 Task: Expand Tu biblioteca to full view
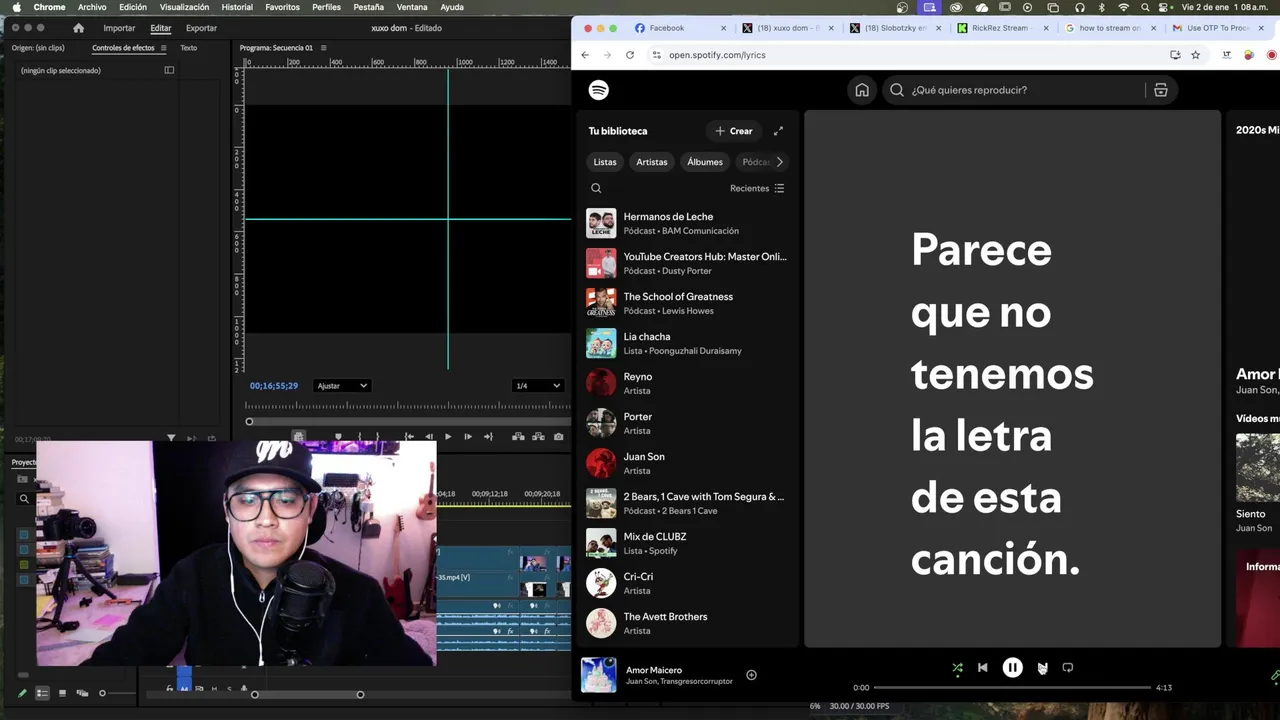pyautogui.click(x=778, y=131)
